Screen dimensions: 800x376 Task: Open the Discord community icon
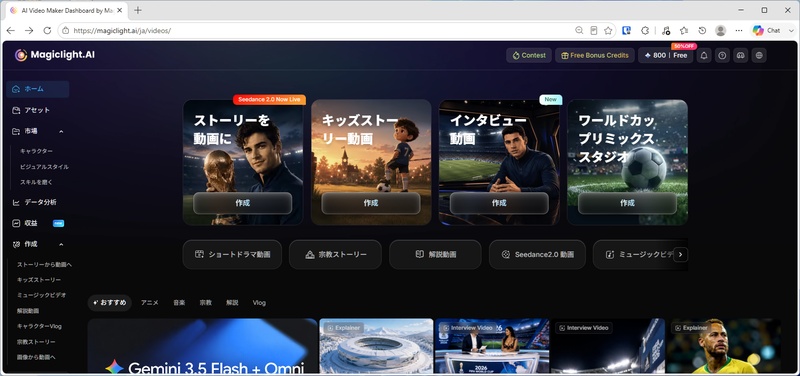740,56
